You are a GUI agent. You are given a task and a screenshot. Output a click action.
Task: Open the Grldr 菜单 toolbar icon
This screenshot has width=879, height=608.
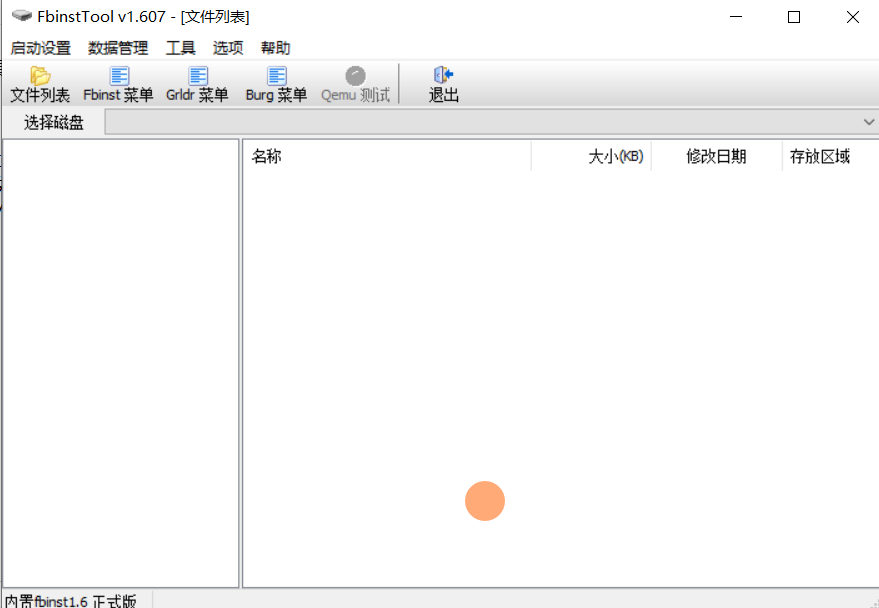(197, 83)
